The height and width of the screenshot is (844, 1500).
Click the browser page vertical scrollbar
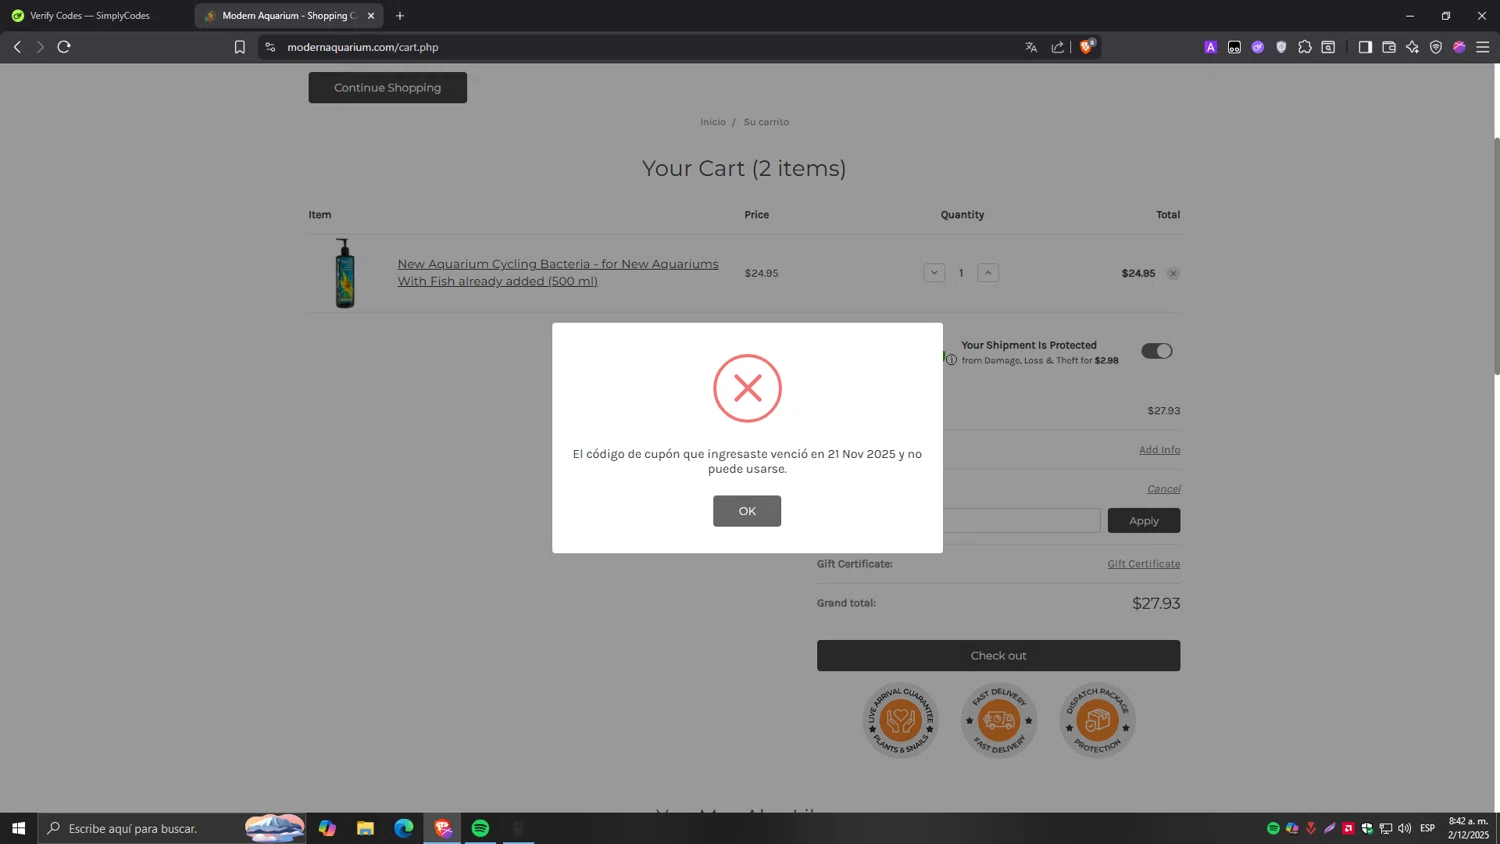pyautogui.click(x=1496, y=255)
